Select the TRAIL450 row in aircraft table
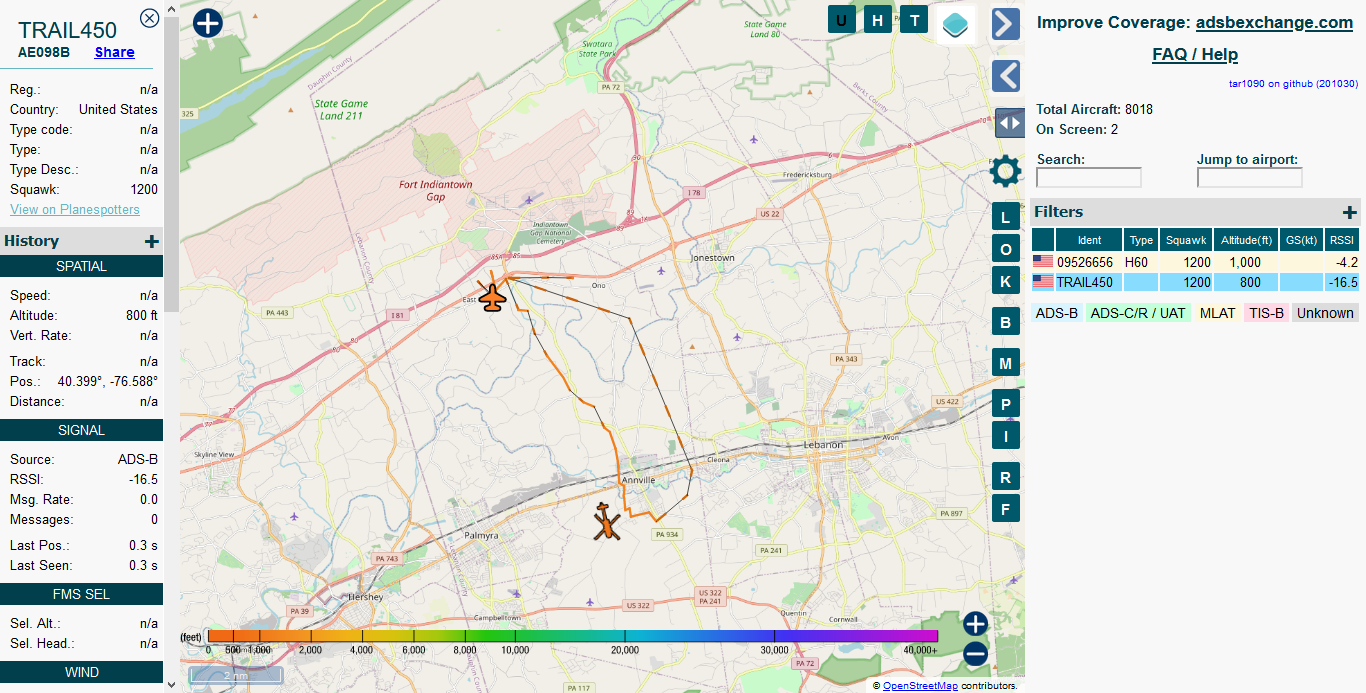The height and width of the screenshot is (693, 1366). point(1195,282)
